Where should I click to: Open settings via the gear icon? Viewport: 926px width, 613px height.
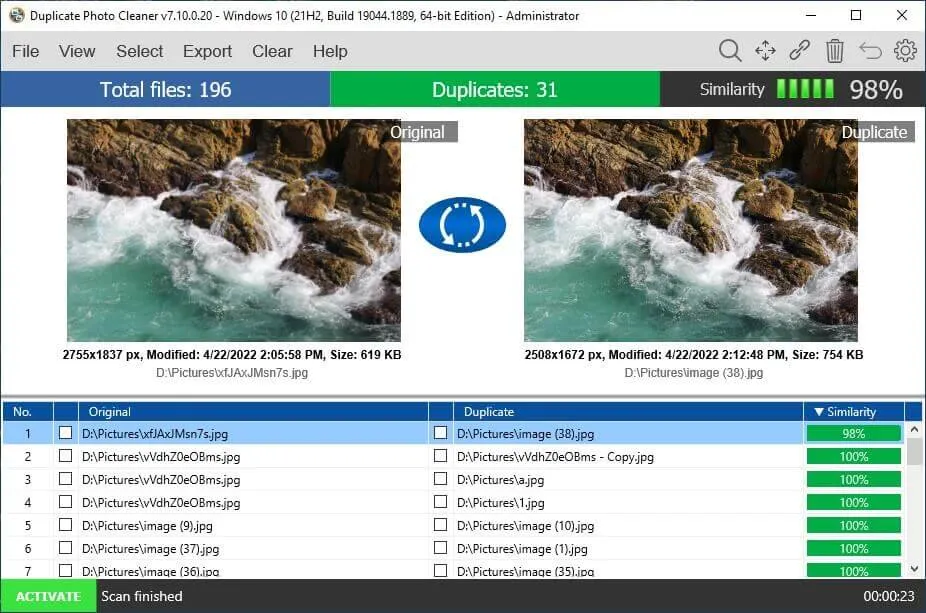[905, 51]
